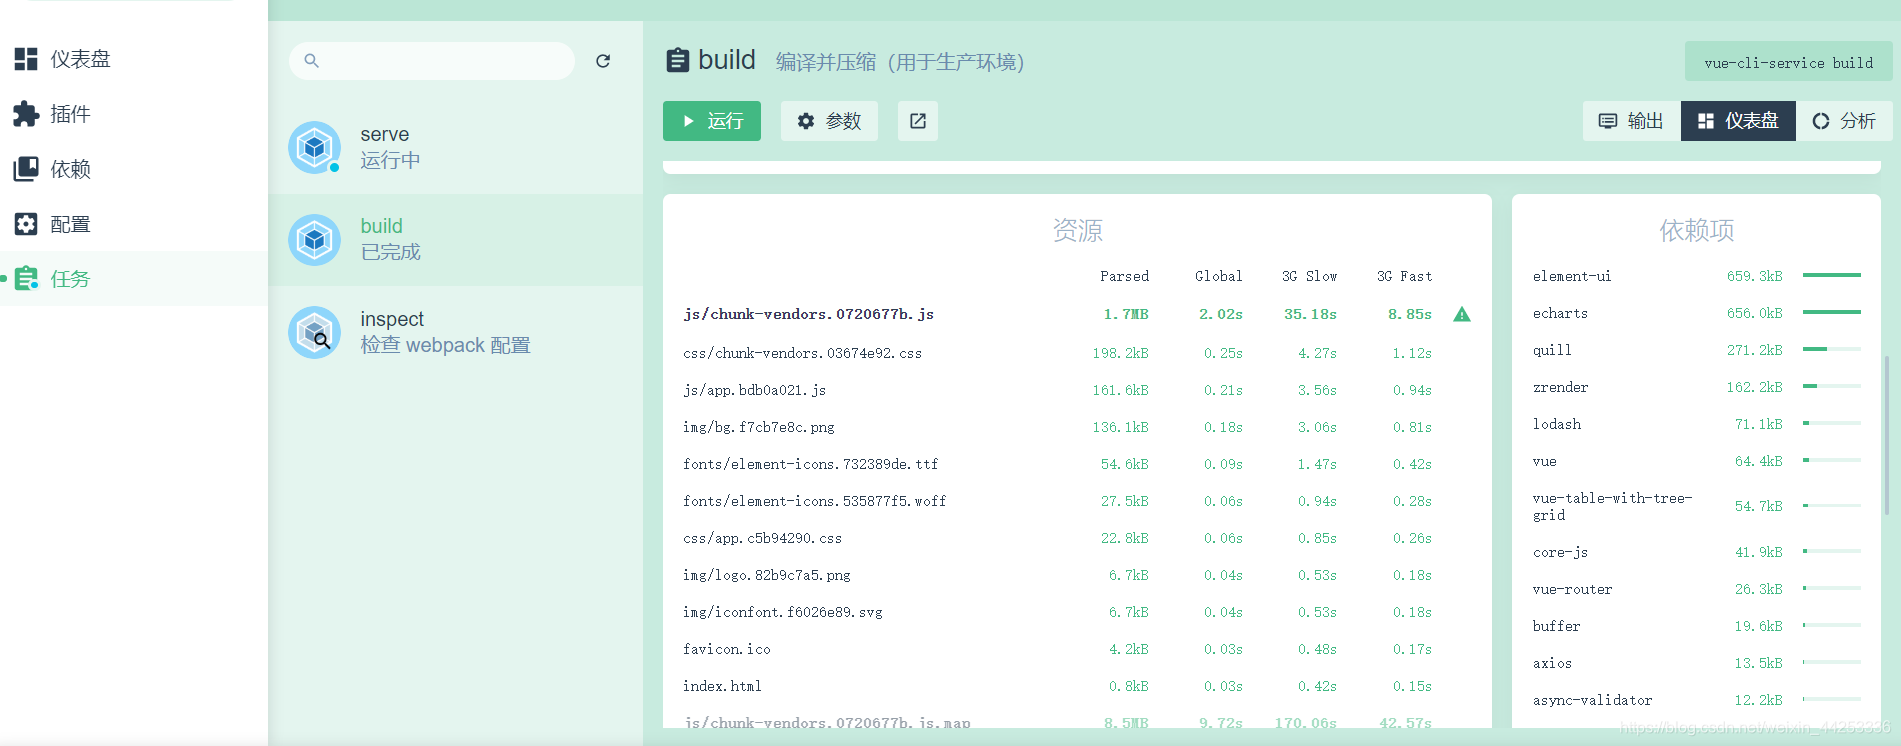Click the zrender size progress bar
Screen dimensions: 1901x746
tap(1832, 386)
